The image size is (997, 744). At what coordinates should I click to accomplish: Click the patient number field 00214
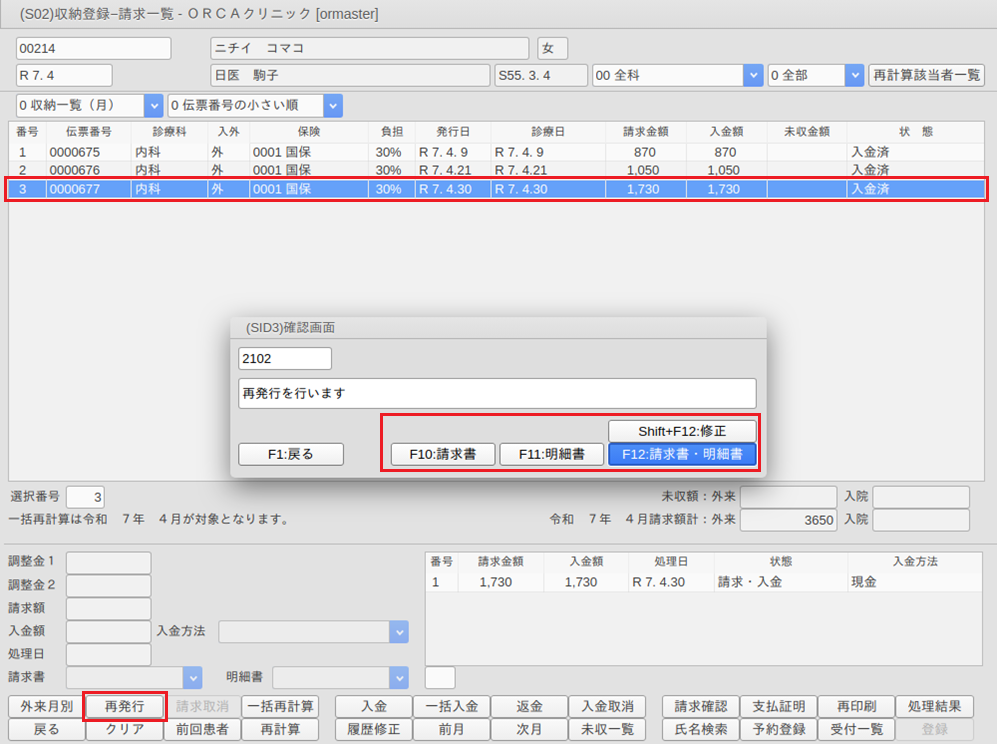click(x=93, y=49)
